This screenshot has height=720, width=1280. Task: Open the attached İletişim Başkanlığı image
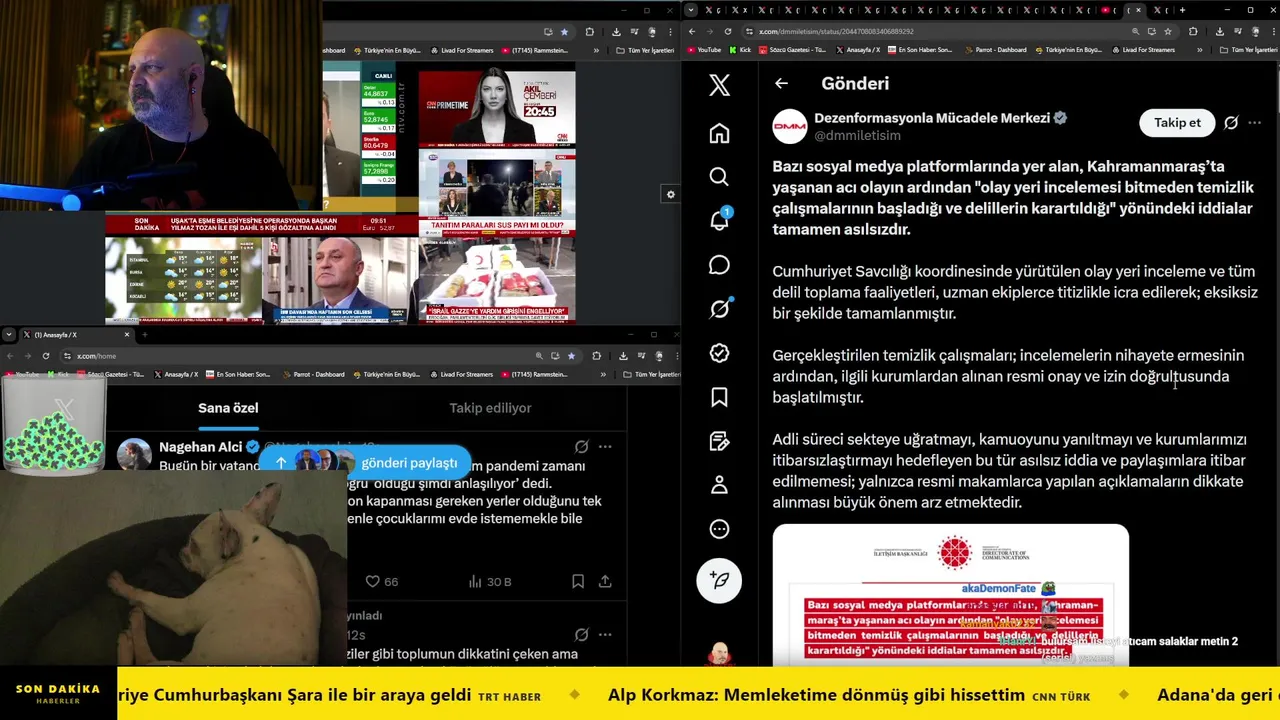click(x=950, y=595)
